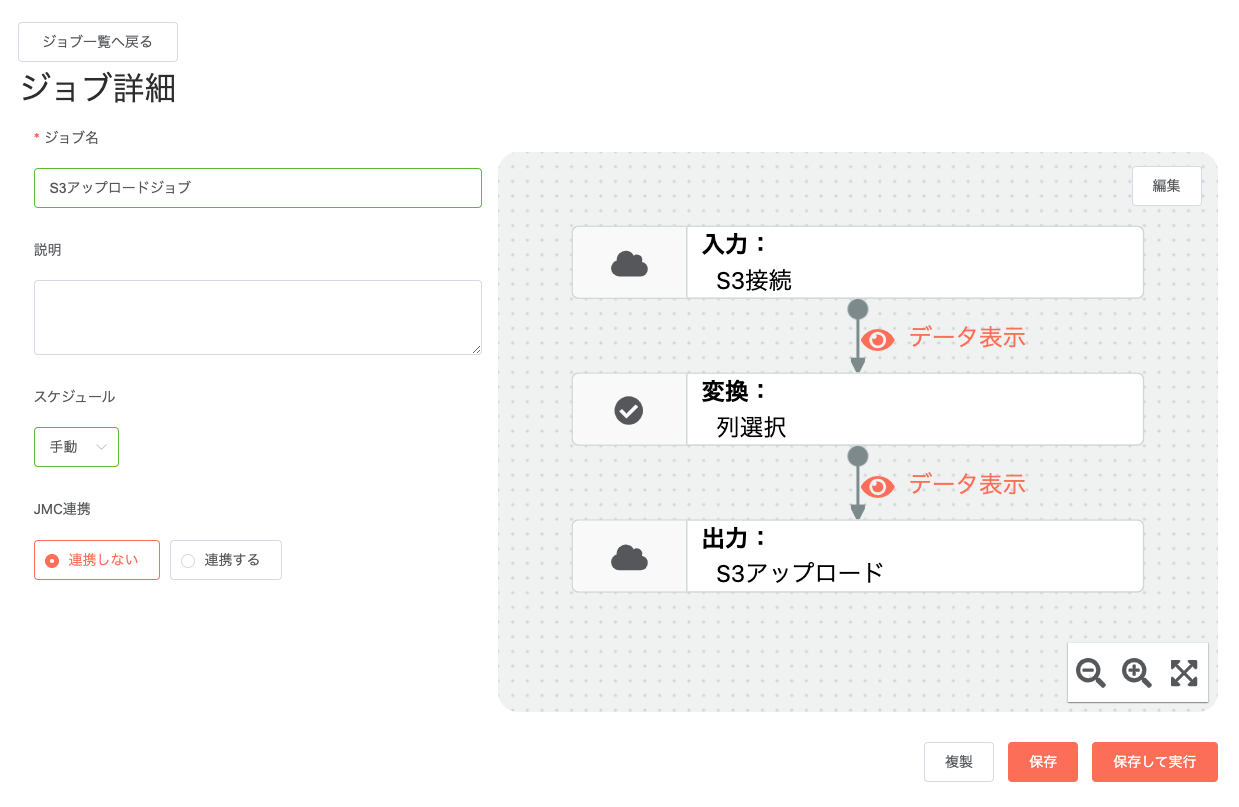
Task: Click the cloud icon on S3アップロード output node
Action: click(x=629, y=557)
